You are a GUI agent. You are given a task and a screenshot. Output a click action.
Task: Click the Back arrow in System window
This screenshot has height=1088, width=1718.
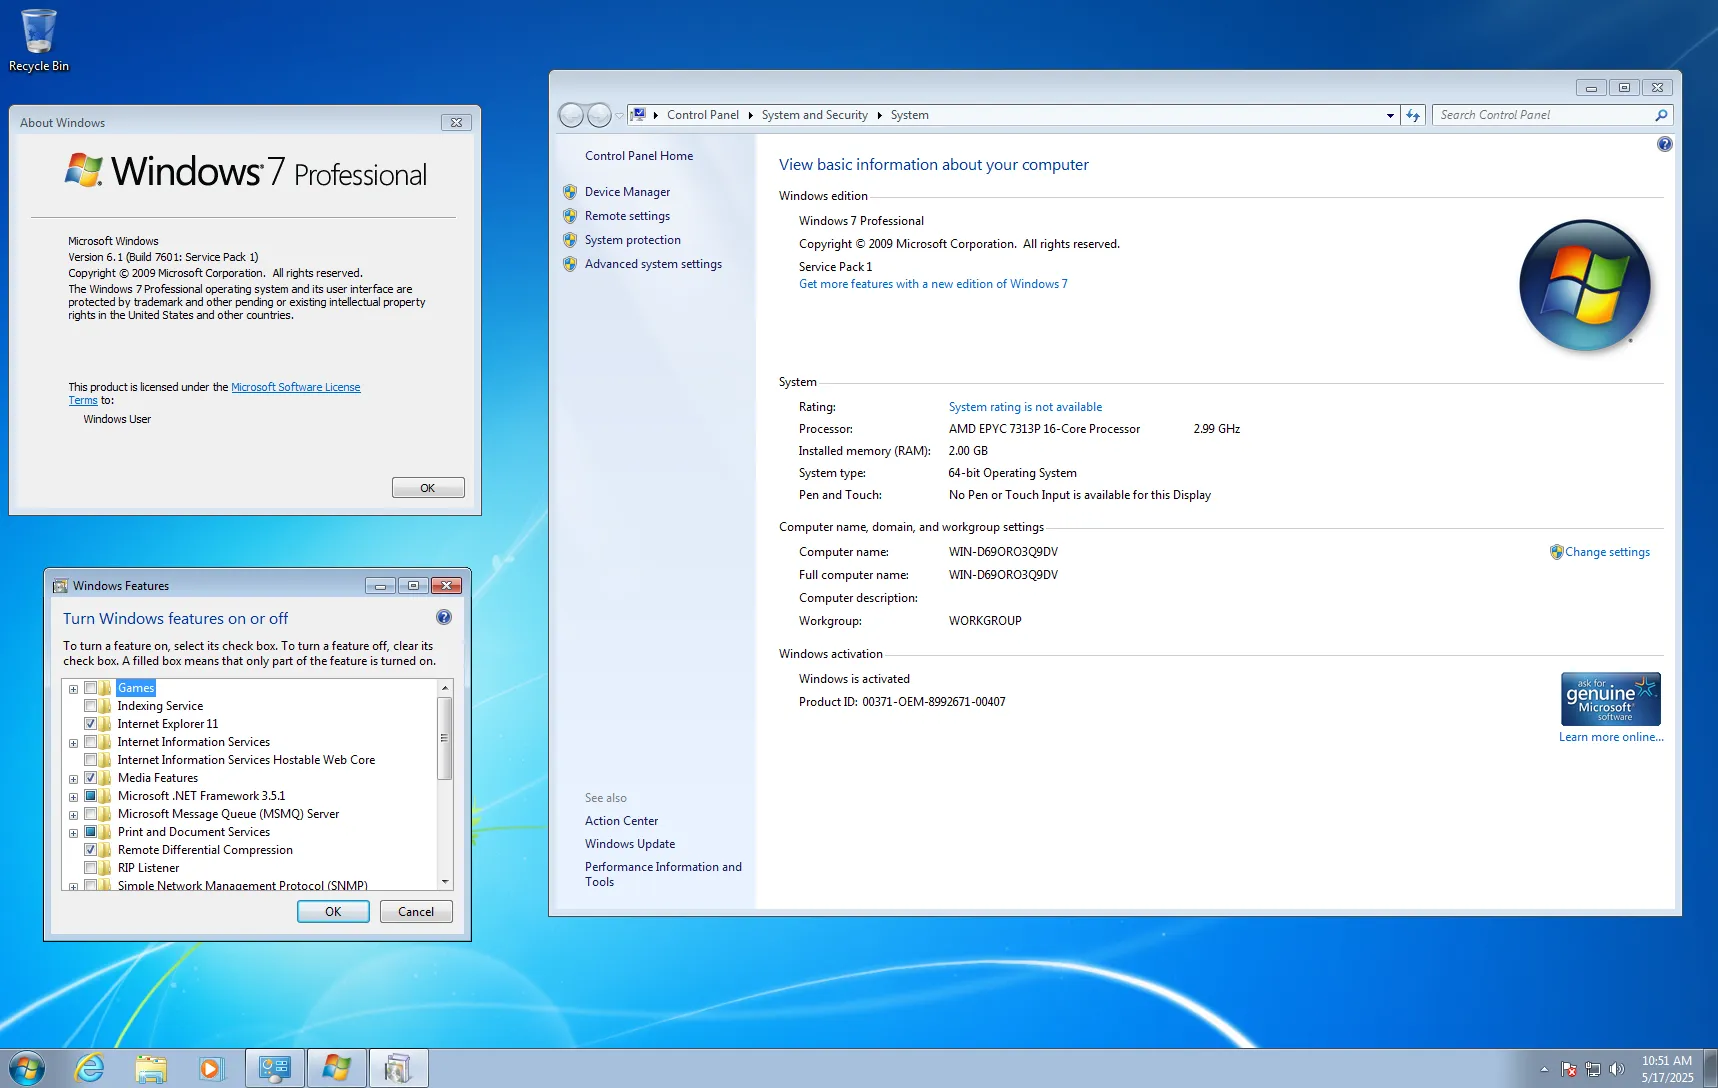[571, 115]
